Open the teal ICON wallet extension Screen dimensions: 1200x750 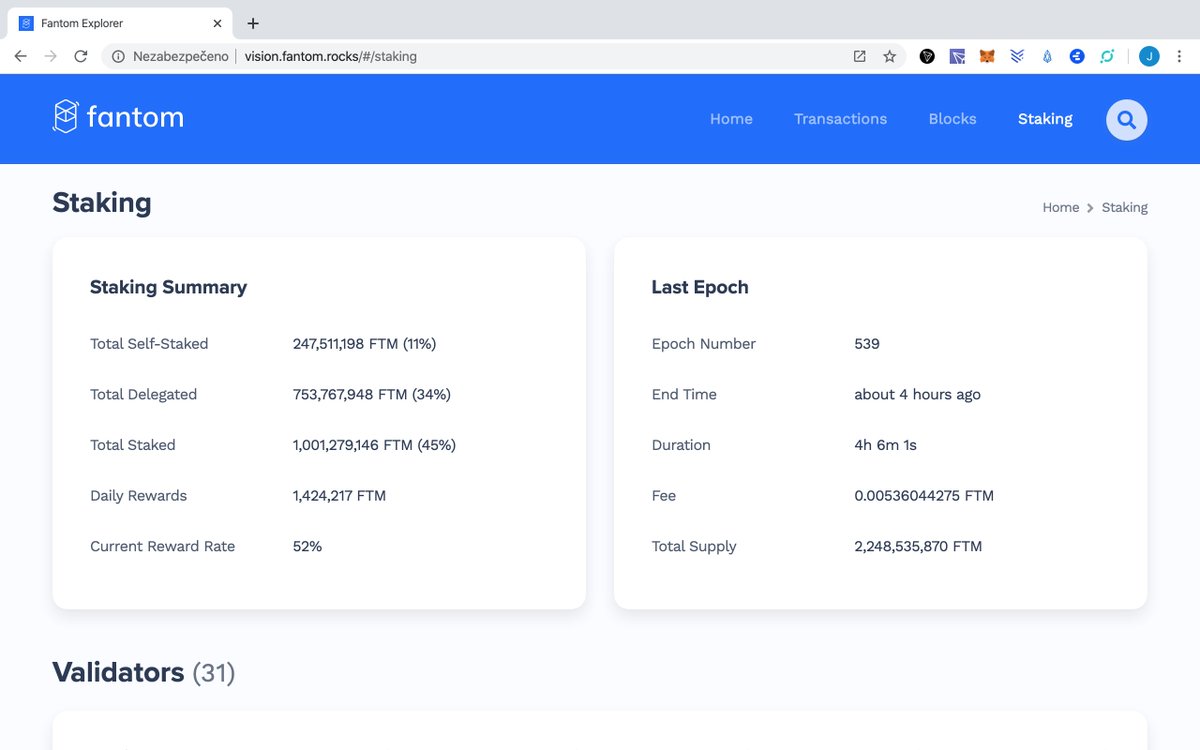(1107, 56)
